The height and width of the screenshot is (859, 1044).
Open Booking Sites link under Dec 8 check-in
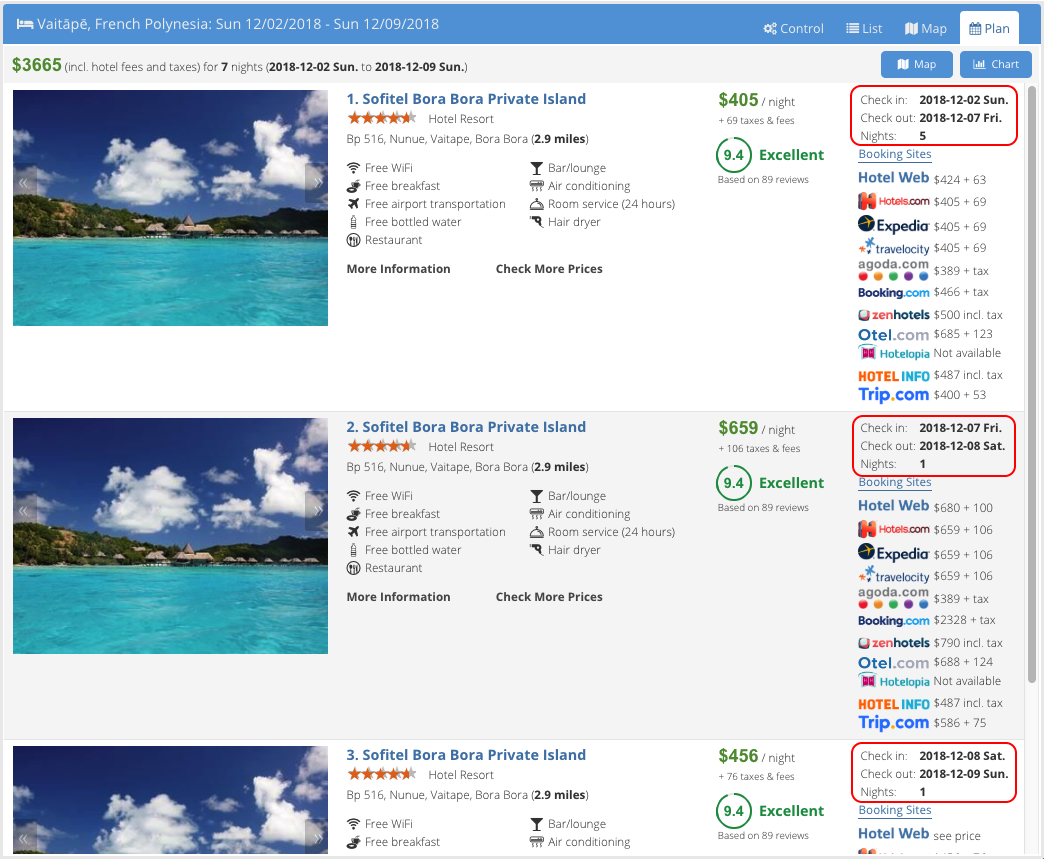[x=895, y=810]
